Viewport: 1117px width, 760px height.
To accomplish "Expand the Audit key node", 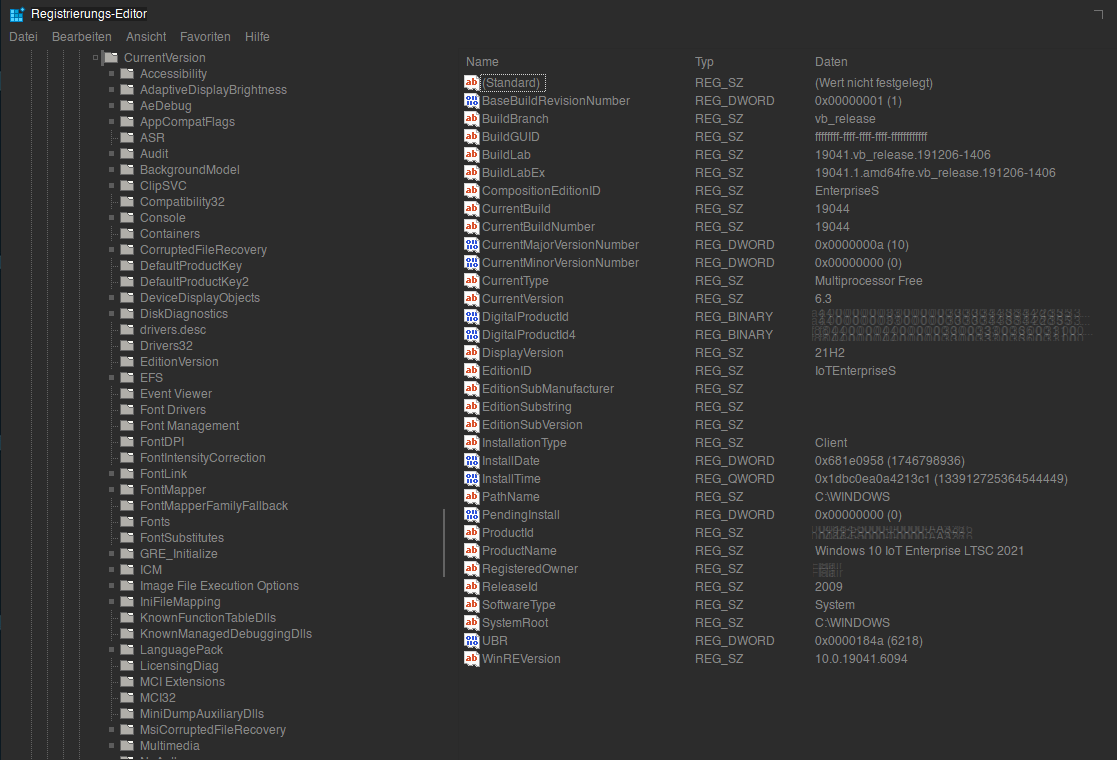I will [111, 154].
